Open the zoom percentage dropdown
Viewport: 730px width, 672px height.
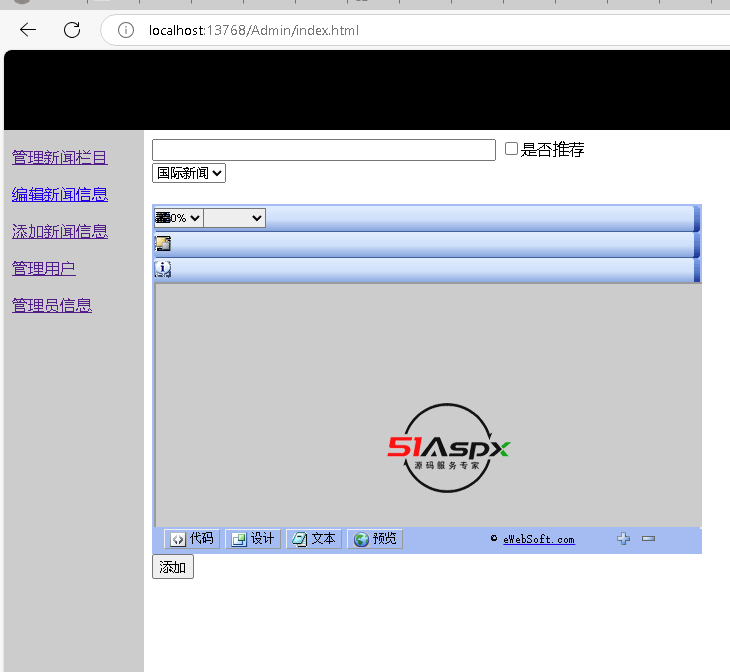[179, 218]
